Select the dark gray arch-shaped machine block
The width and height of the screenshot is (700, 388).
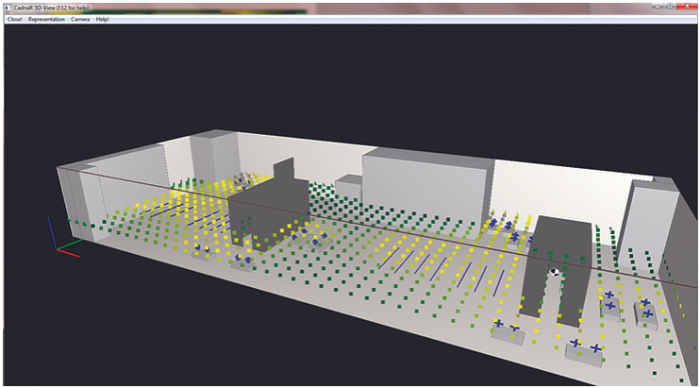(557, 269)
